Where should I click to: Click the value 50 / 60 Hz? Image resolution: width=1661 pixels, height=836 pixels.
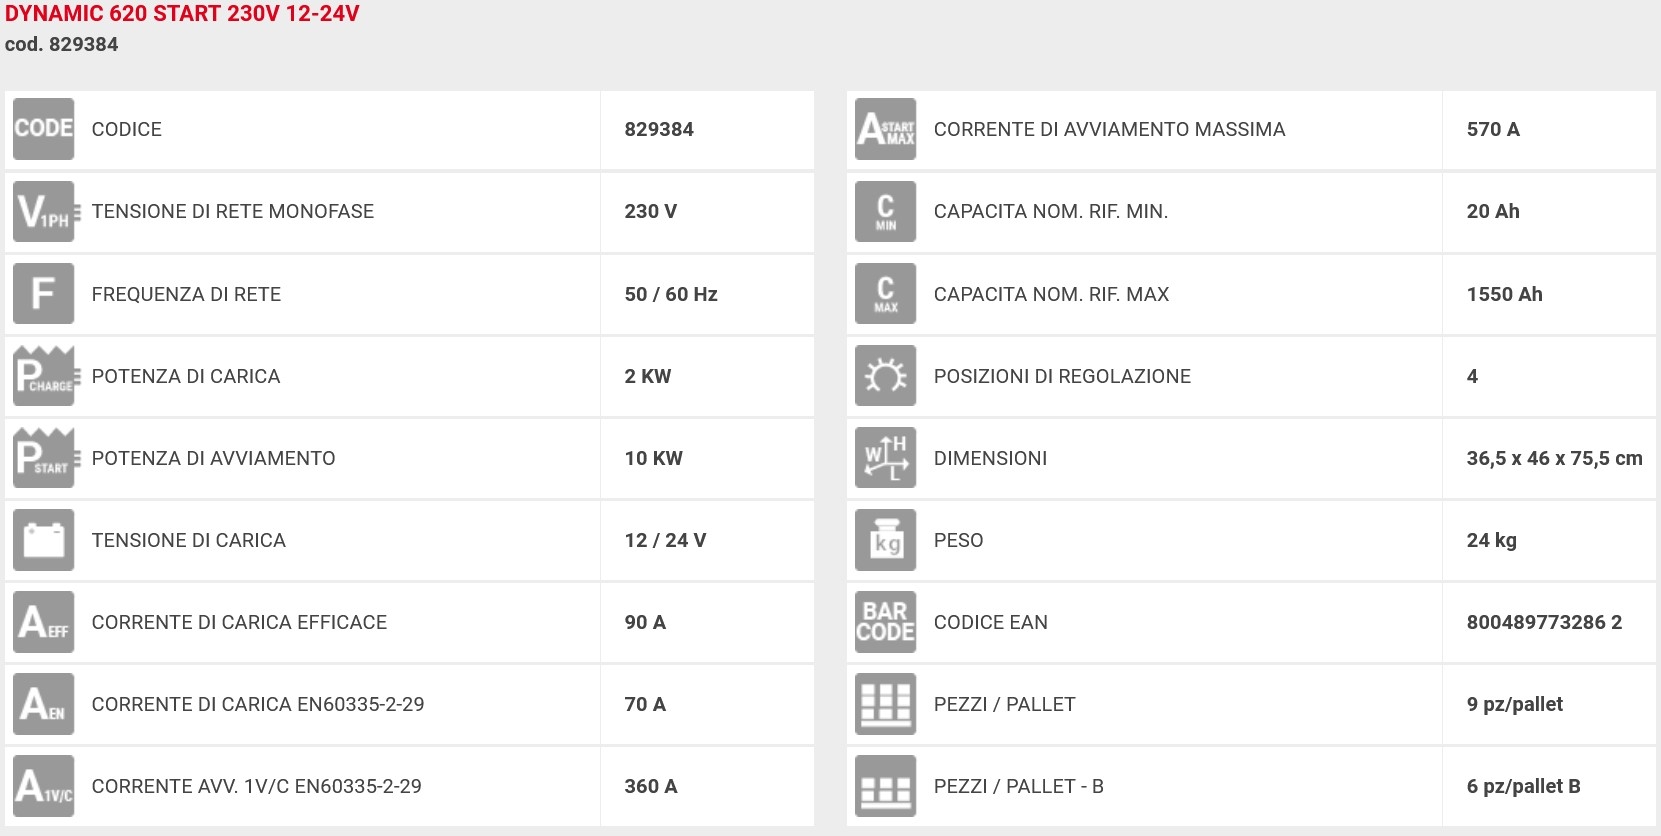[671, 294]
